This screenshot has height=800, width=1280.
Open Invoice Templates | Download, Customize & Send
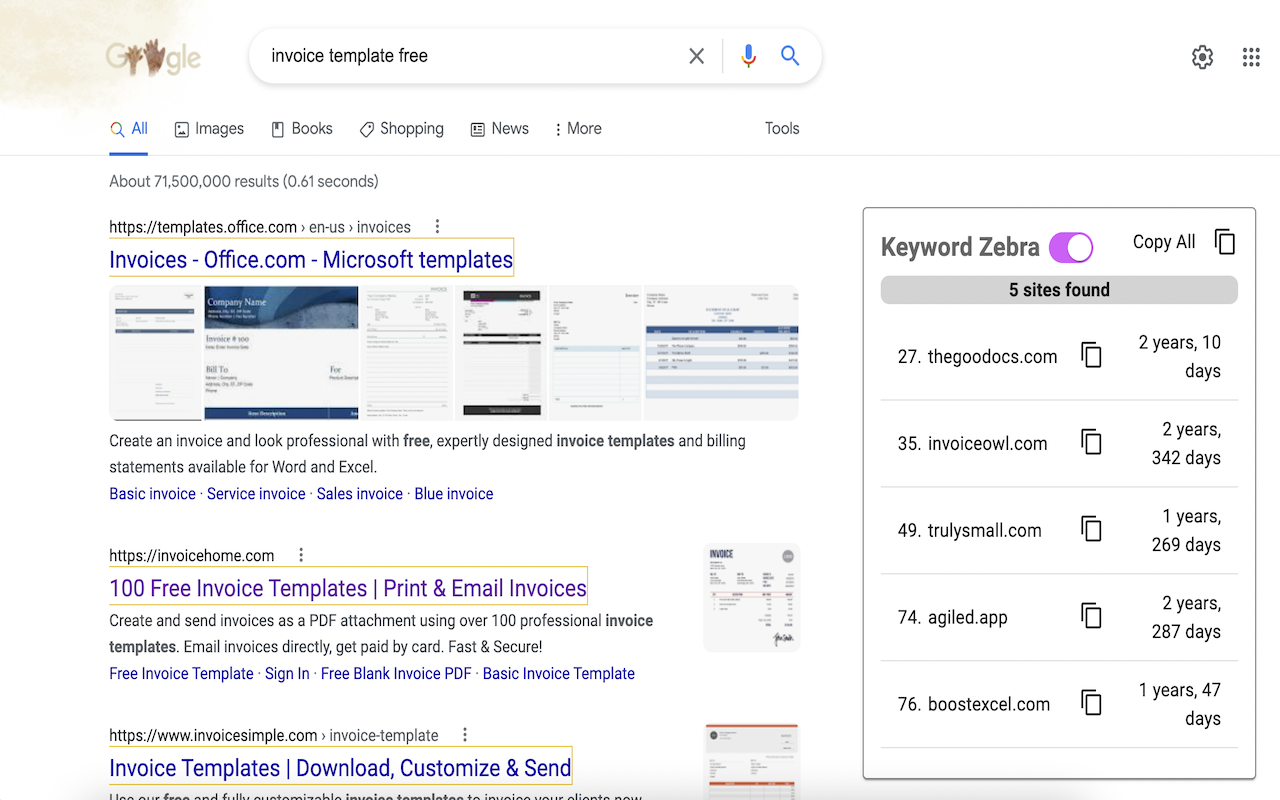coord(340,768)
